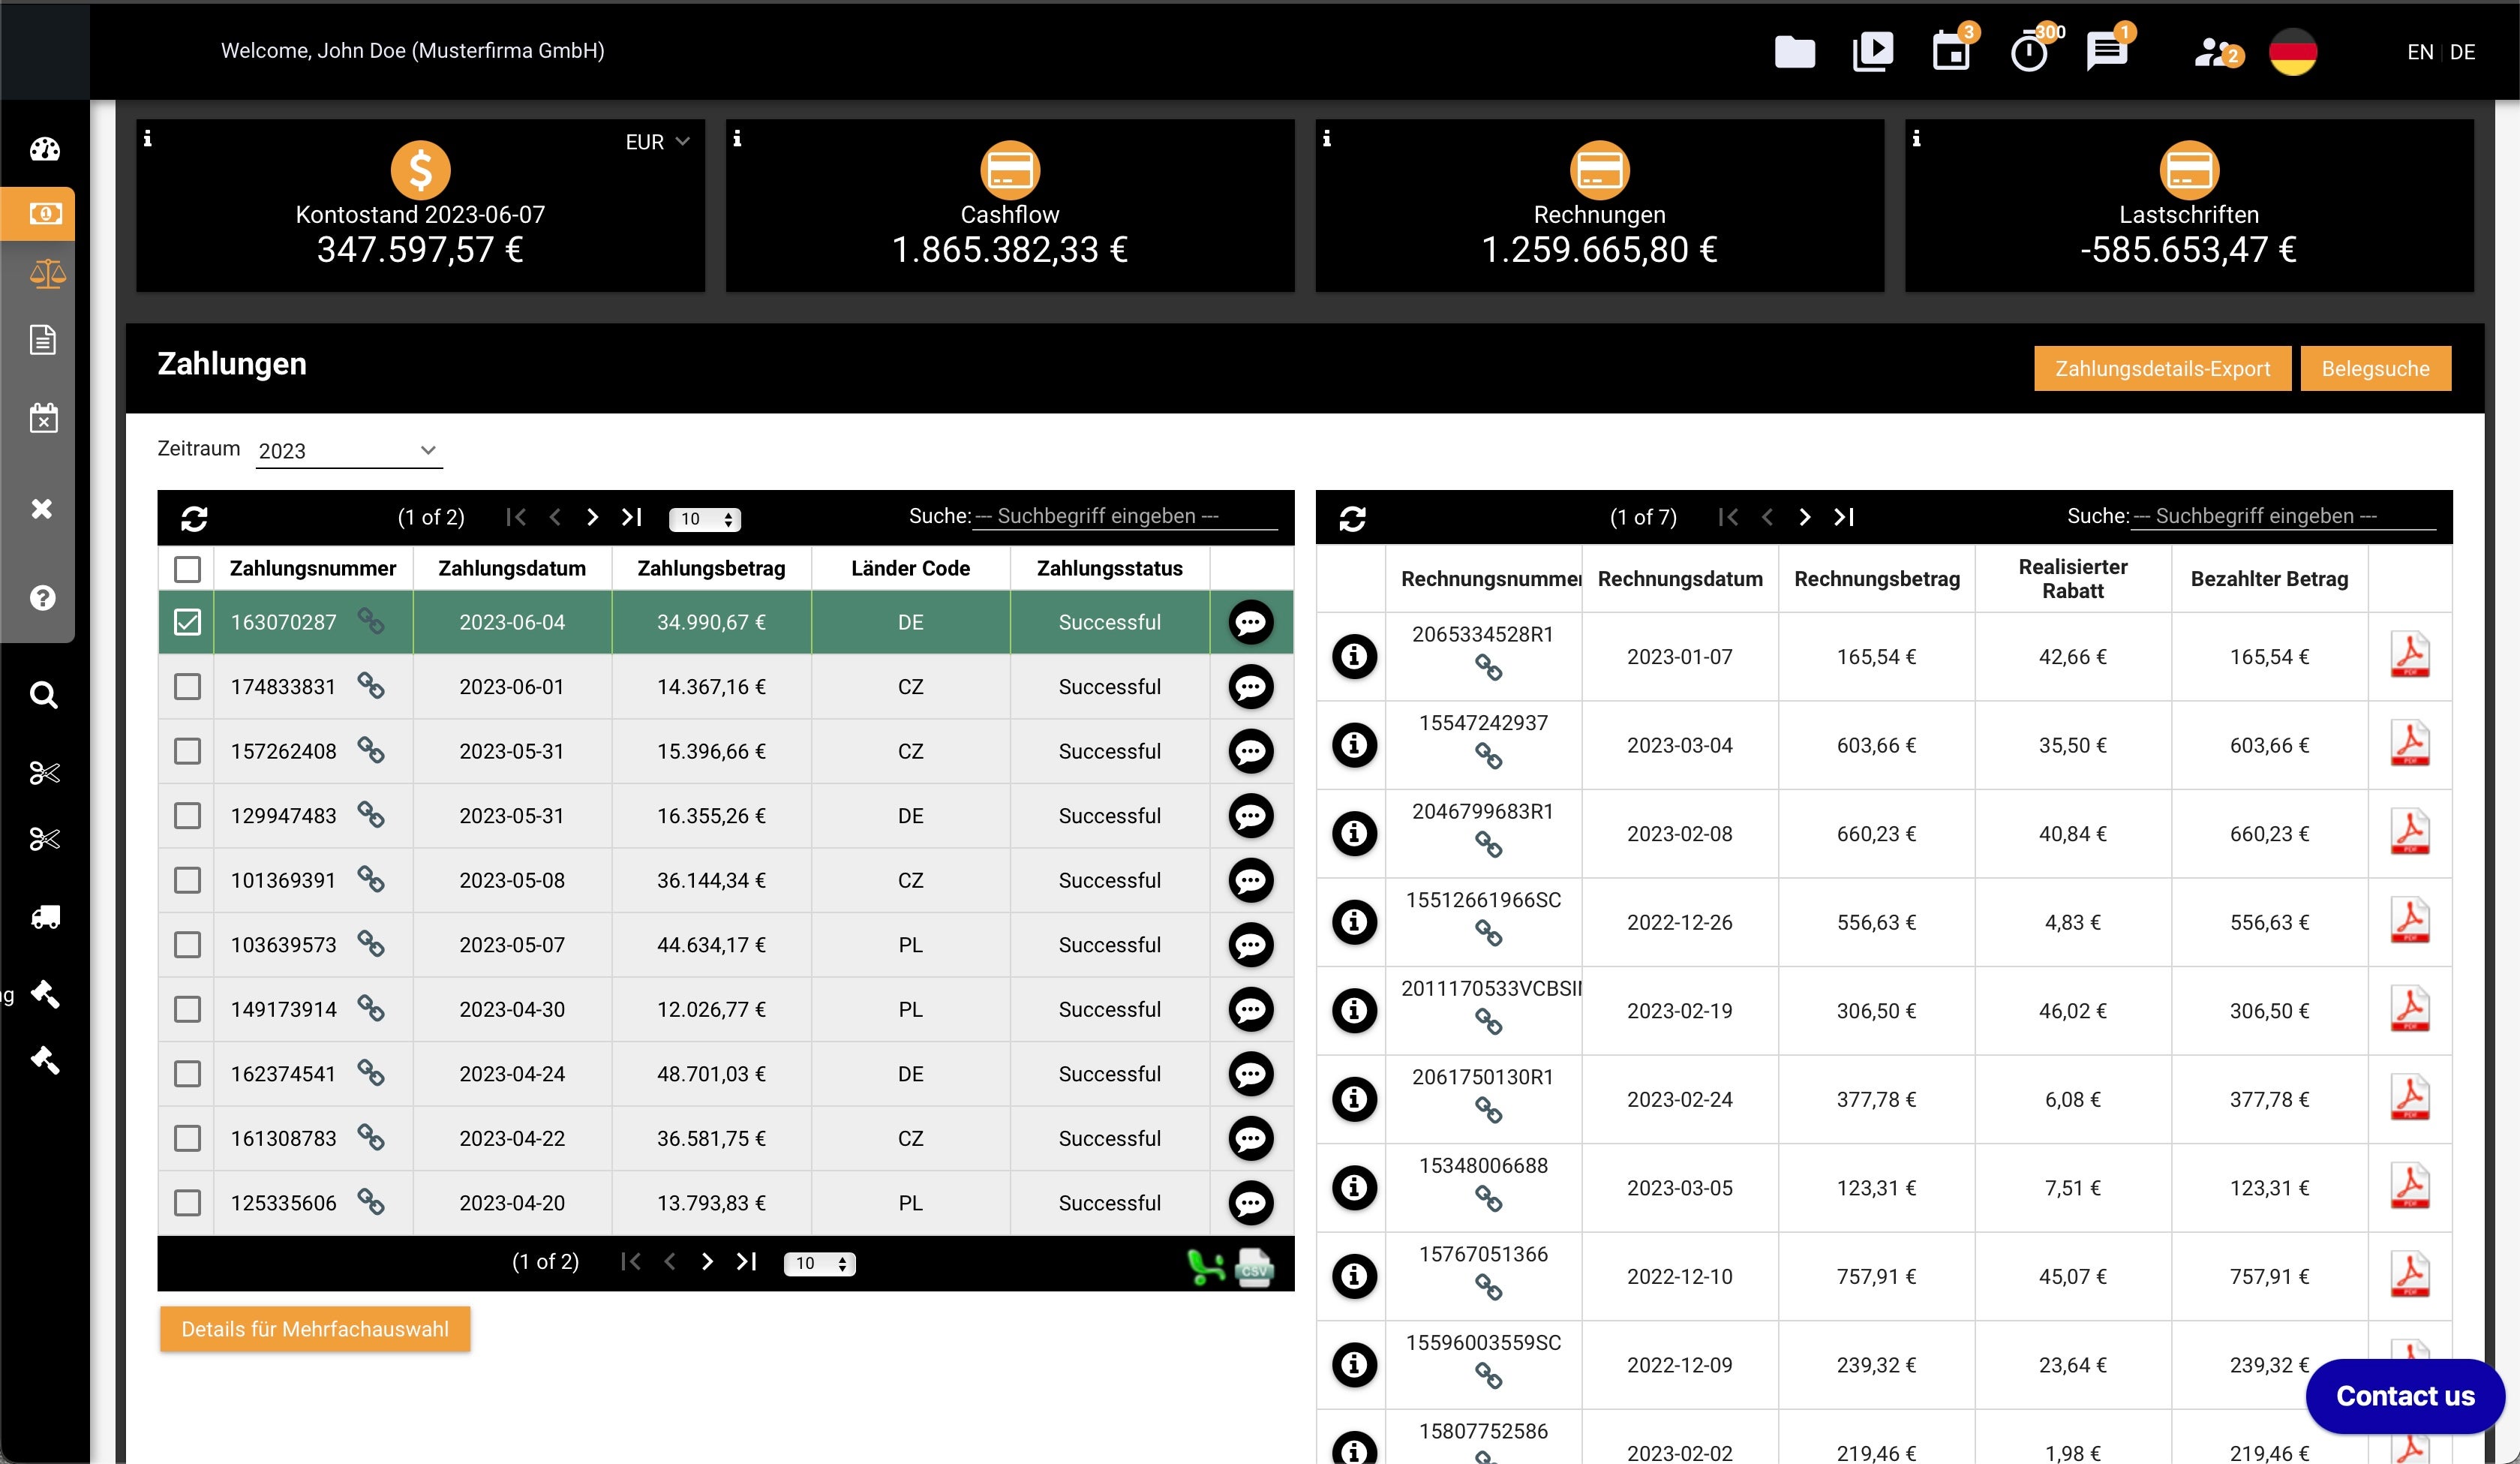Click the Belegsuche button
2520x1464 pixels.
point(2374,369)
